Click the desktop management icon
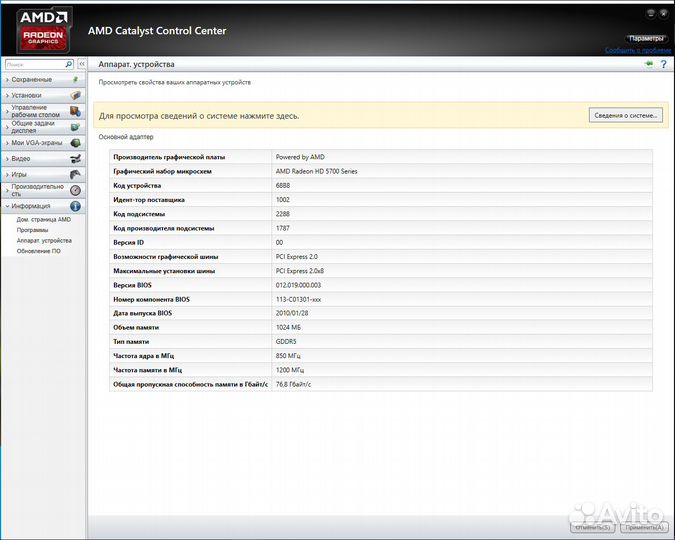This screenshot has width=675, height=540. click(75, 111)
